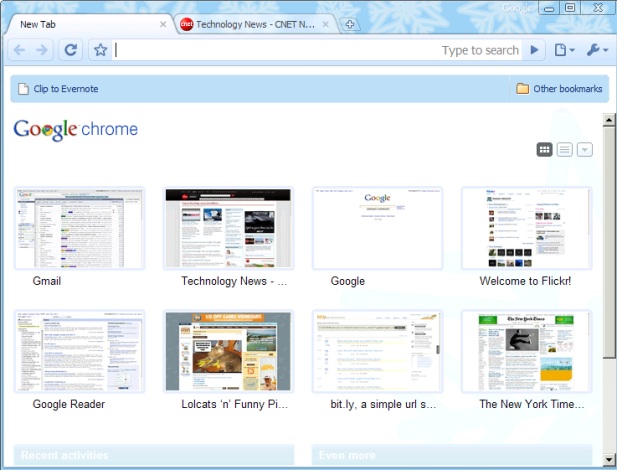Image resolution: width=617 pixels, height=470 pixels.
Task: Click the Gmail title link
Action: pyautogui.click(x=47, y=281)
